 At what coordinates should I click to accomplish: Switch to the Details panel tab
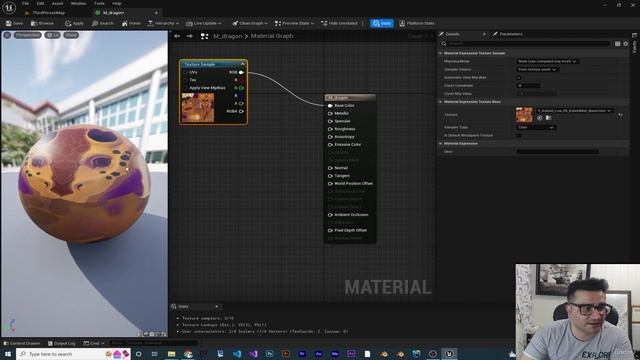click(452, 34)
